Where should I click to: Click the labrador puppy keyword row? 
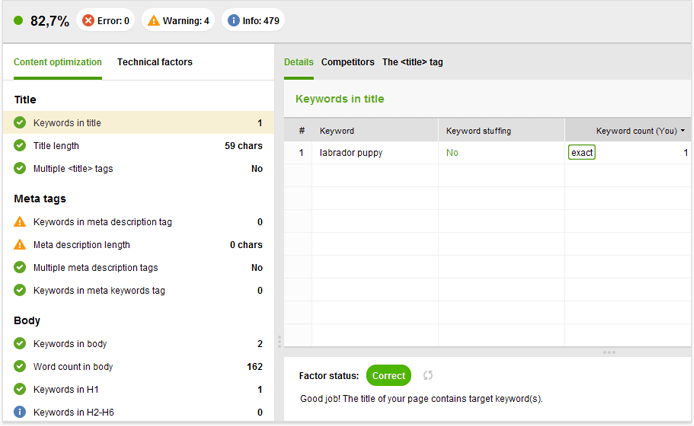click(487, 153)
